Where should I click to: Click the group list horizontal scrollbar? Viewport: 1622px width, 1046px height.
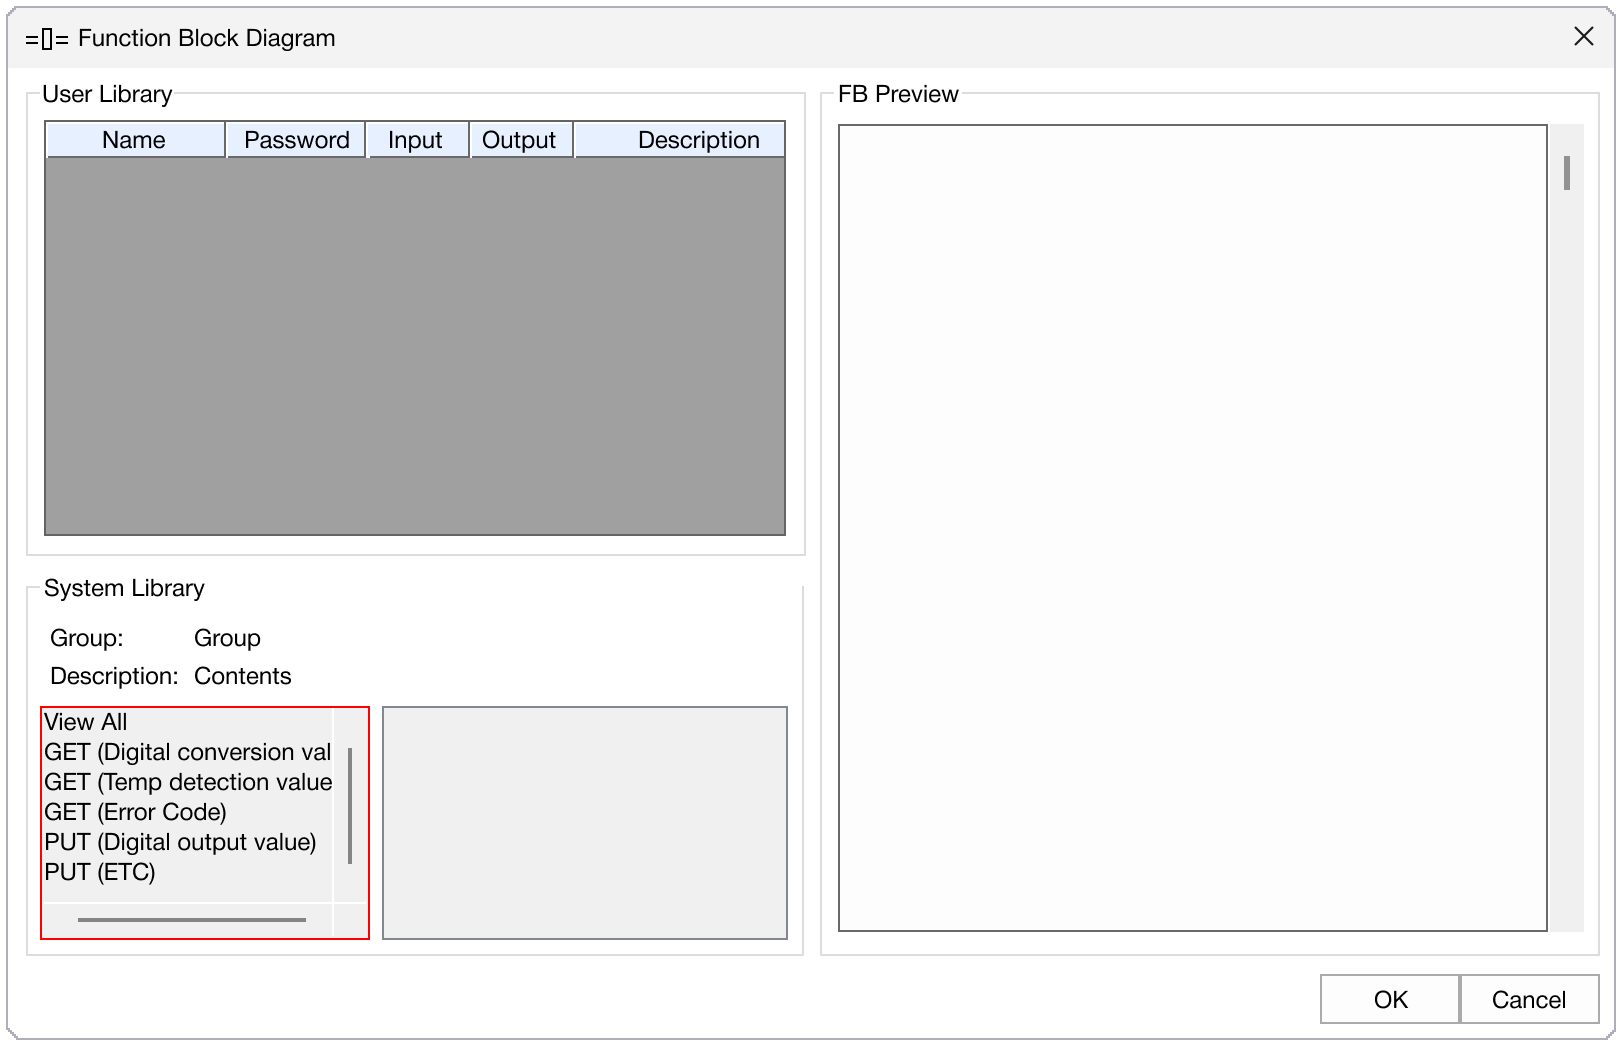191,920
